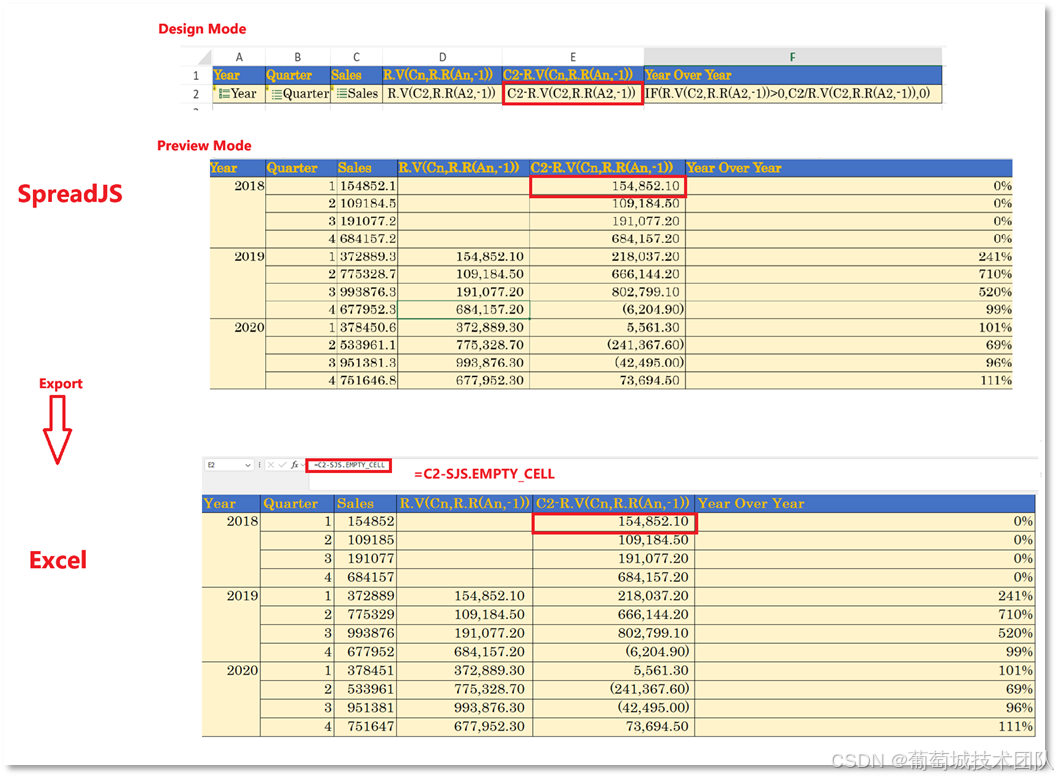Click 'Sales' header cell in Design Mode row 1
1058x778 pixels.
tap(356, 75)
